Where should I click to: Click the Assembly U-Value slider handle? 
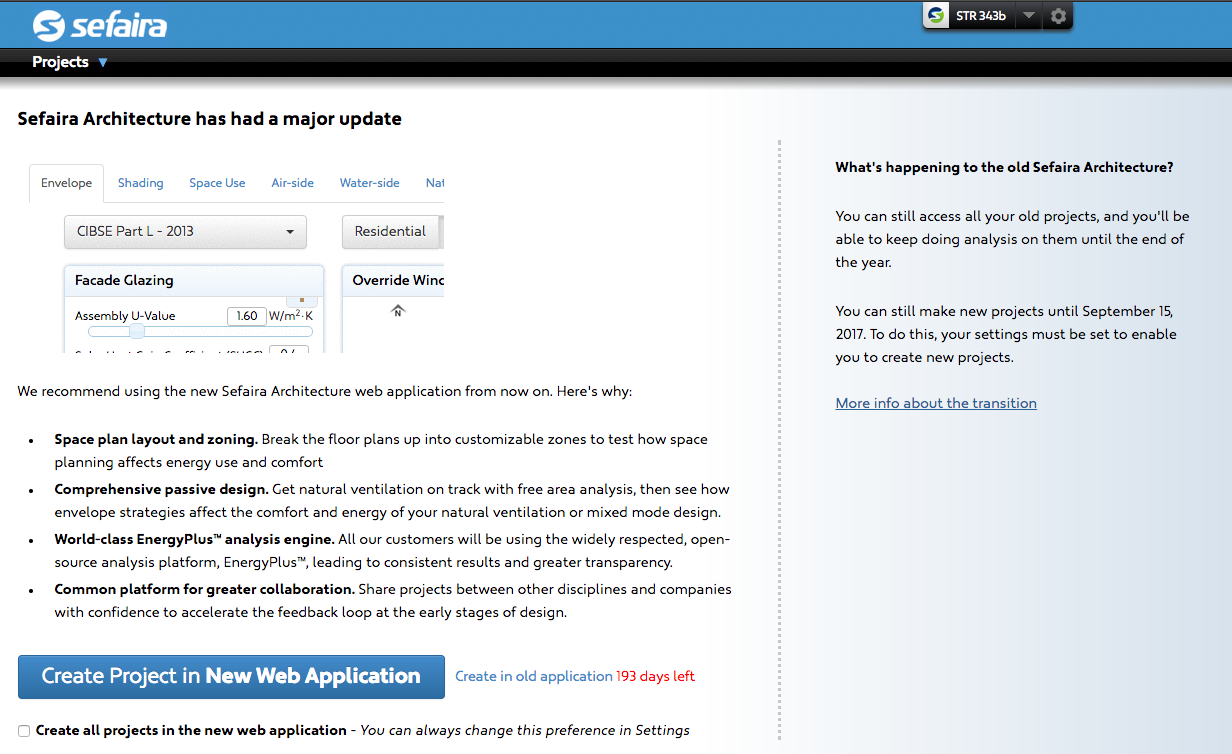point(137,331)
